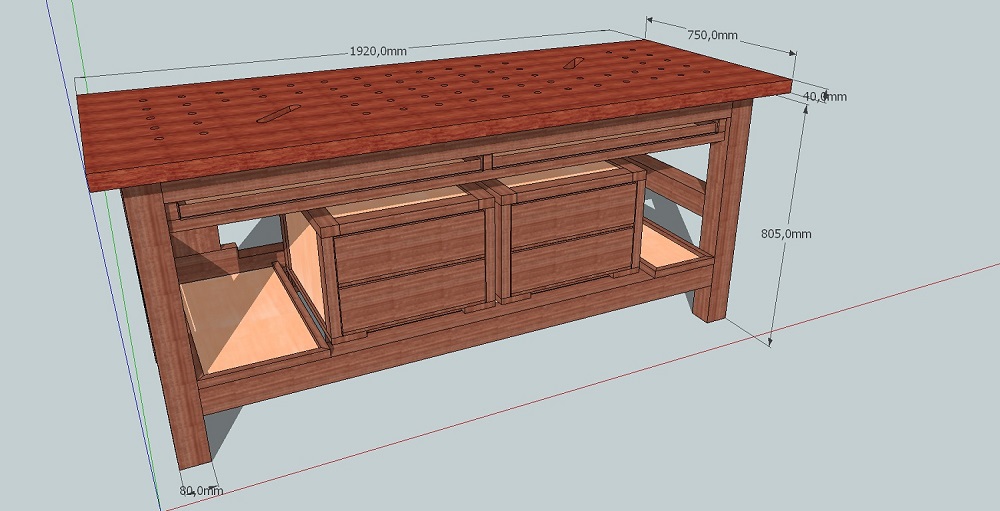Select the right elongated slot in tabletop
The height and width of the screenshot is (511, 1000).
pos(574,64)
